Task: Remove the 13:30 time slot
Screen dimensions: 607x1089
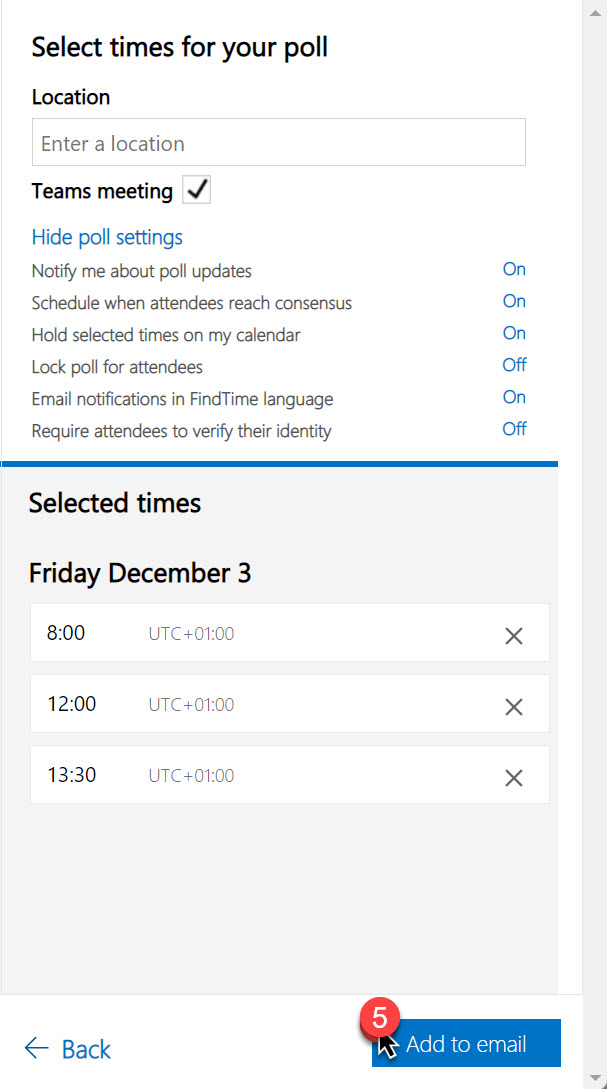Action: tap(513, 777)
